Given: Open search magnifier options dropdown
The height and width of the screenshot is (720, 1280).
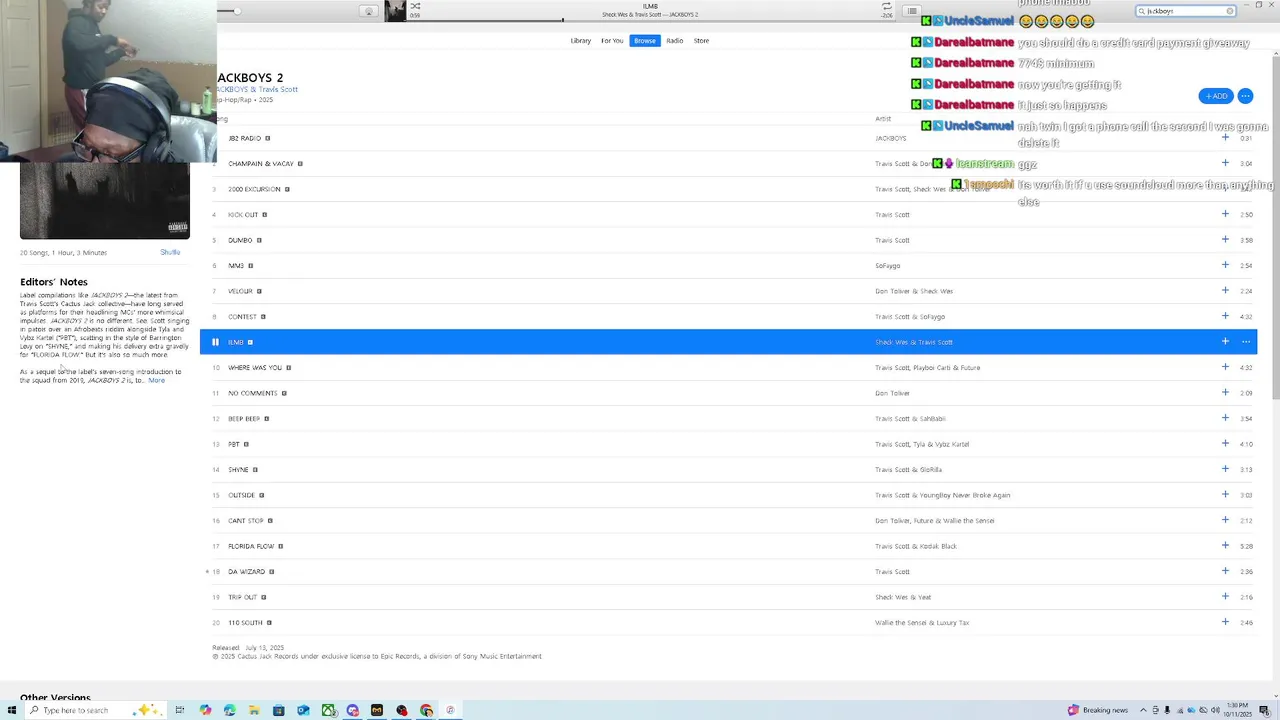Looking at the screenshot, I should click(x=1141, y=11).
